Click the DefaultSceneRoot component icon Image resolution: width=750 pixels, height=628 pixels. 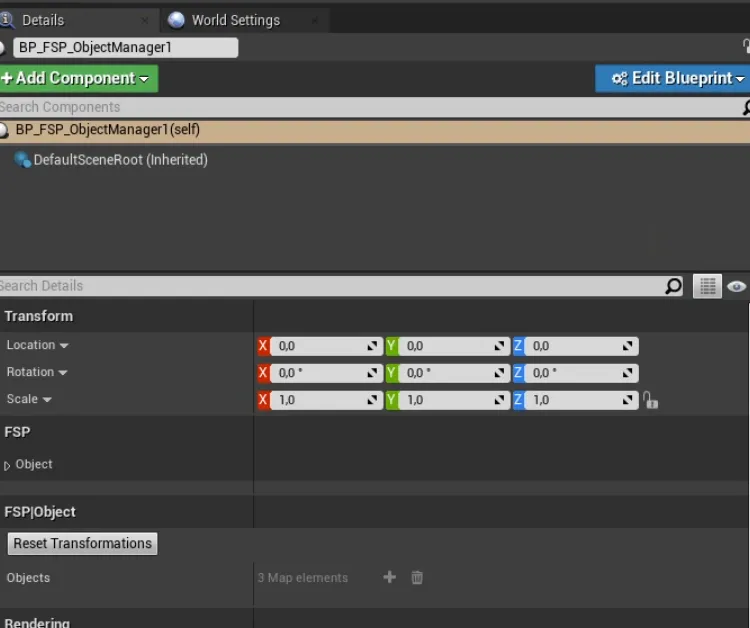click(x=22, y=160)
